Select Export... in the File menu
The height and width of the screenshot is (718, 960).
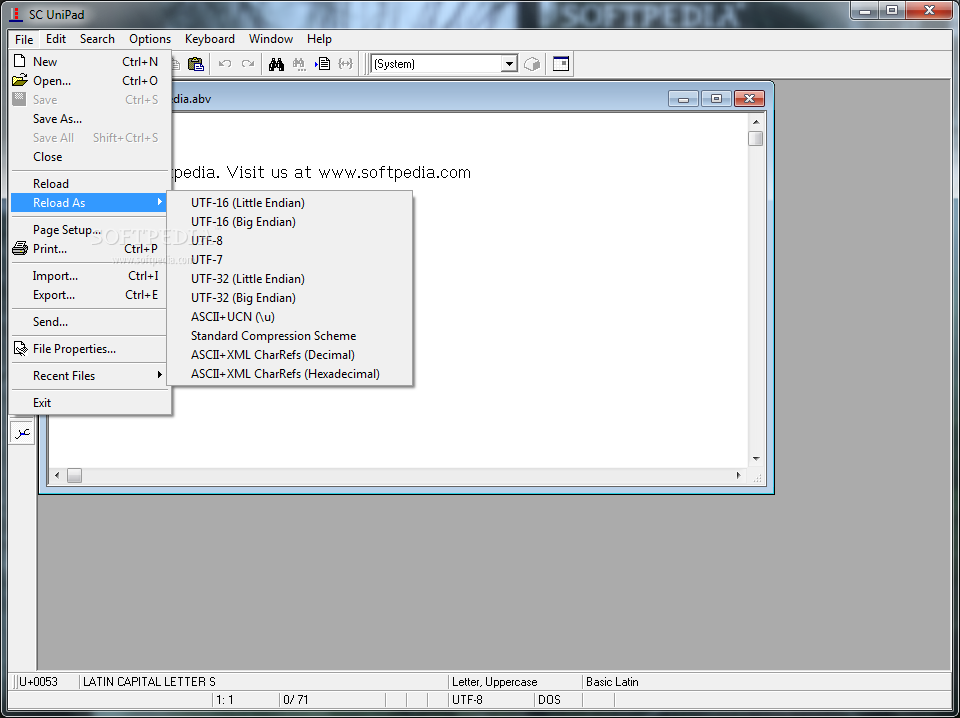tap(90, 294)
